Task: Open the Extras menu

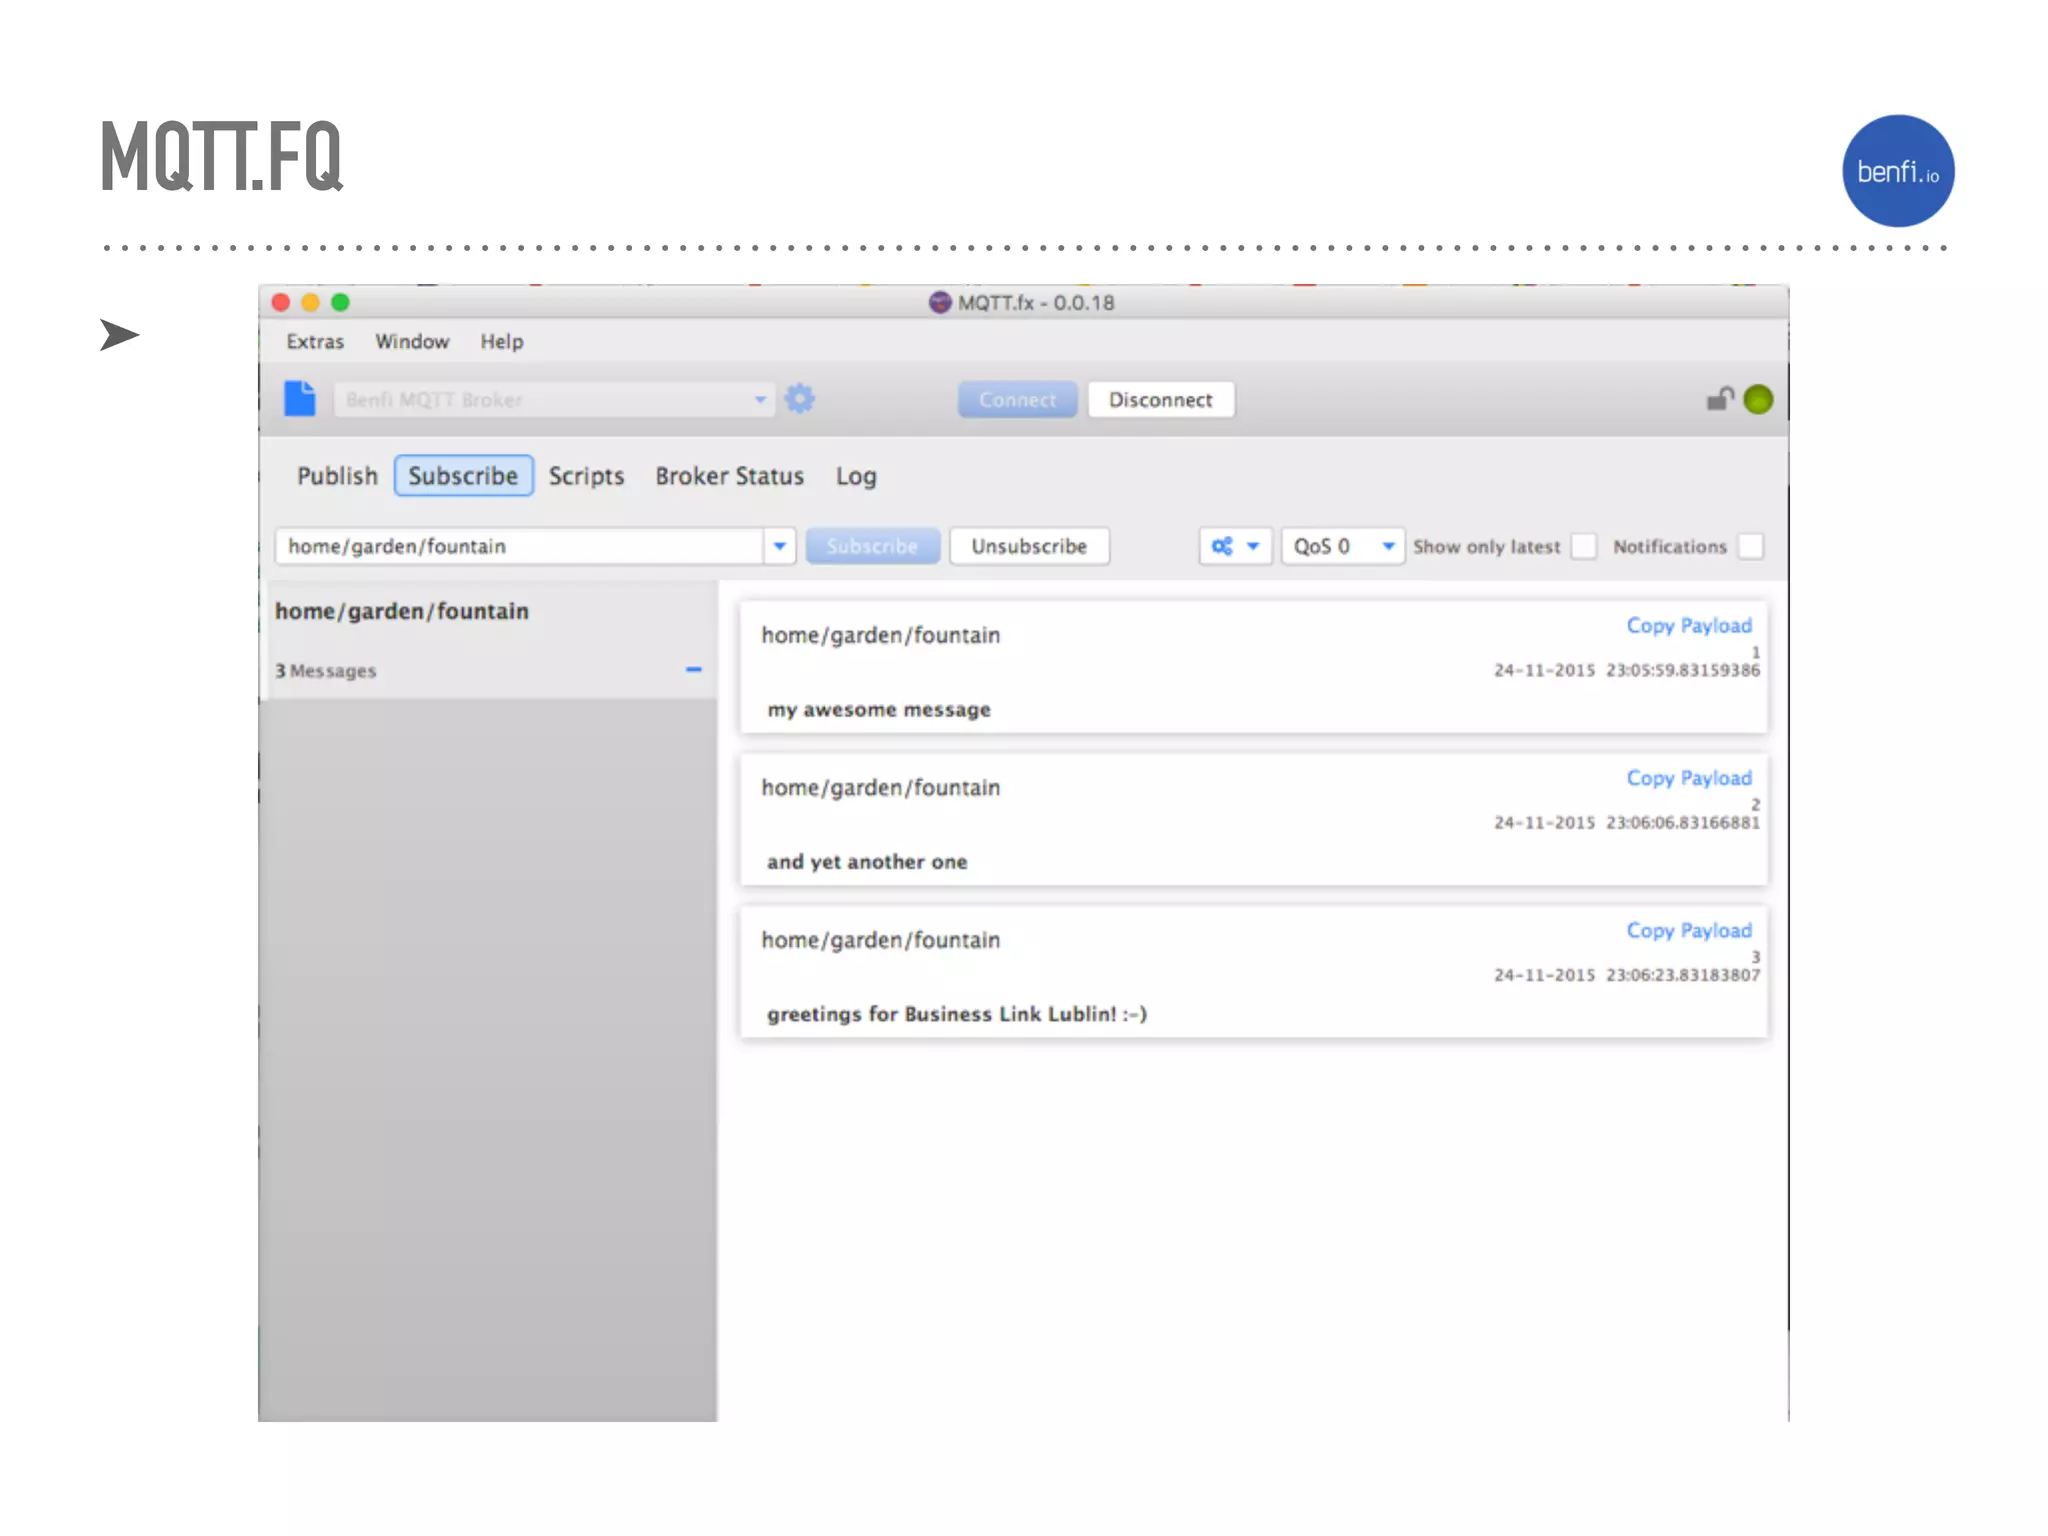Action: tap(315, 342)
